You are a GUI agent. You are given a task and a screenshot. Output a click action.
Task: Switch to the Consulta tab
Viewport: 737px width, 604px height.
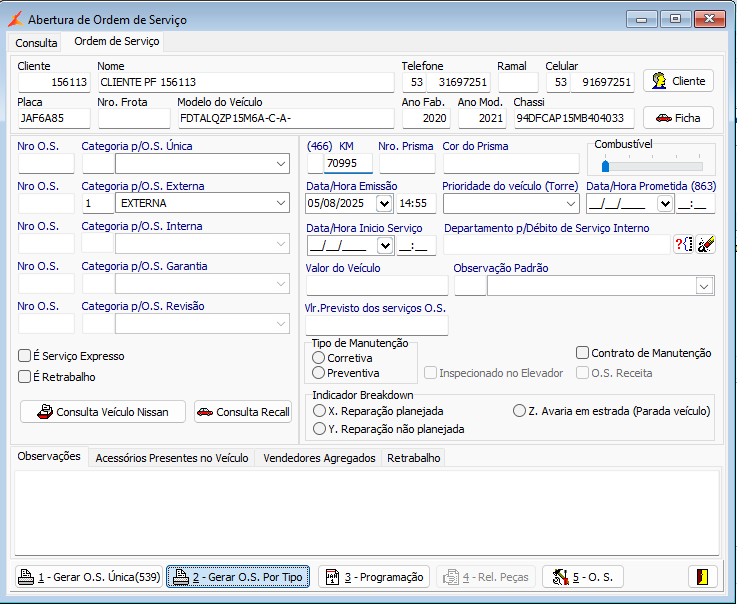coord(36,43)
